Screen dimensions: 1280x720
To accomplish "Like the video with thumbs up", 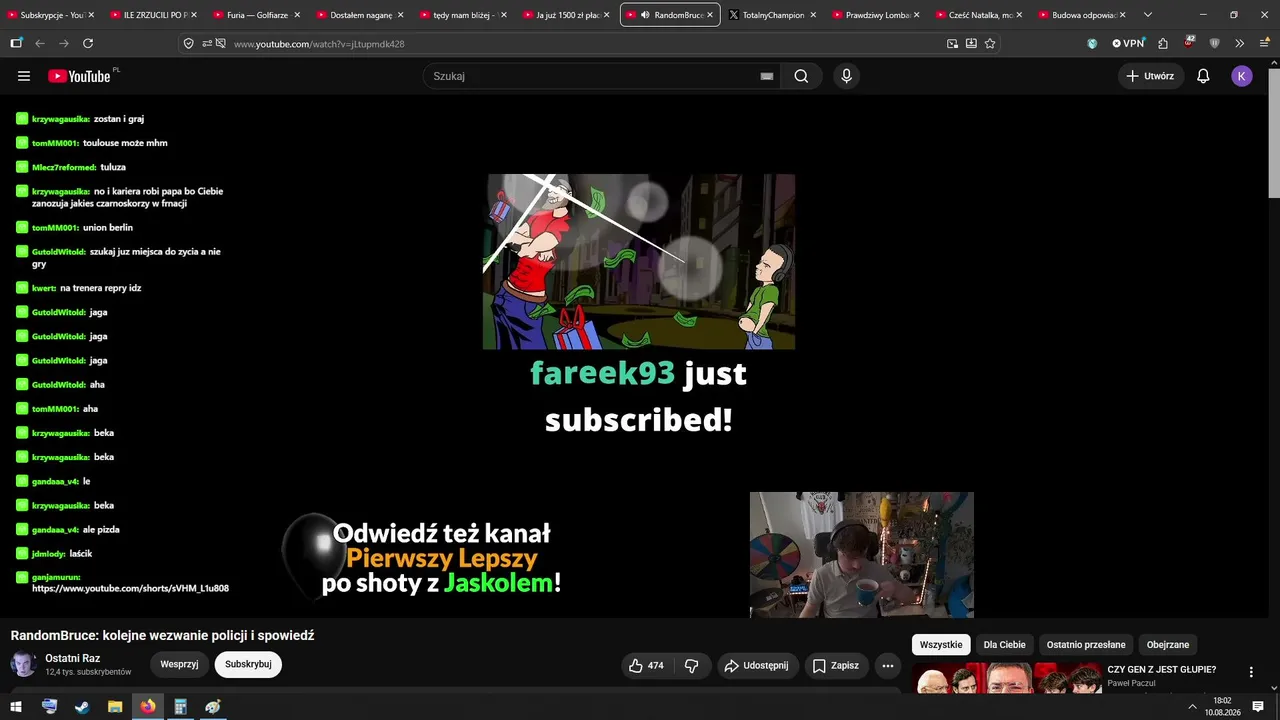I will click(x=646, y=666).
